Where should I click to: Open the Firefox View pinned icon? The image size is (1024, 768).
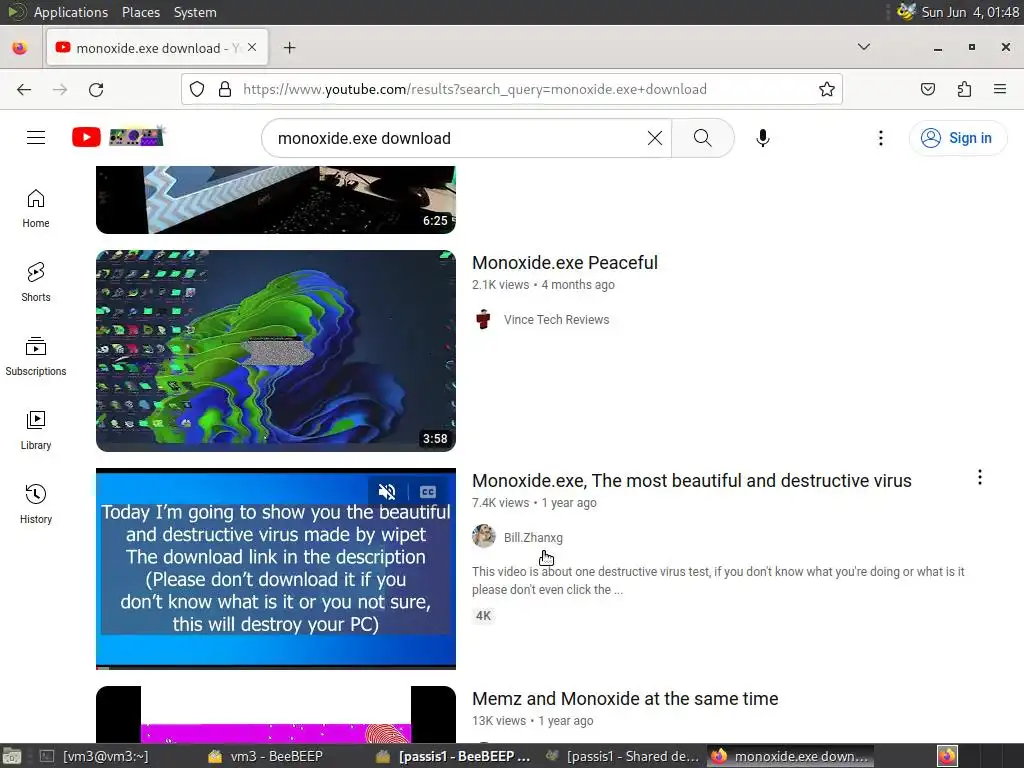[20, 48]
